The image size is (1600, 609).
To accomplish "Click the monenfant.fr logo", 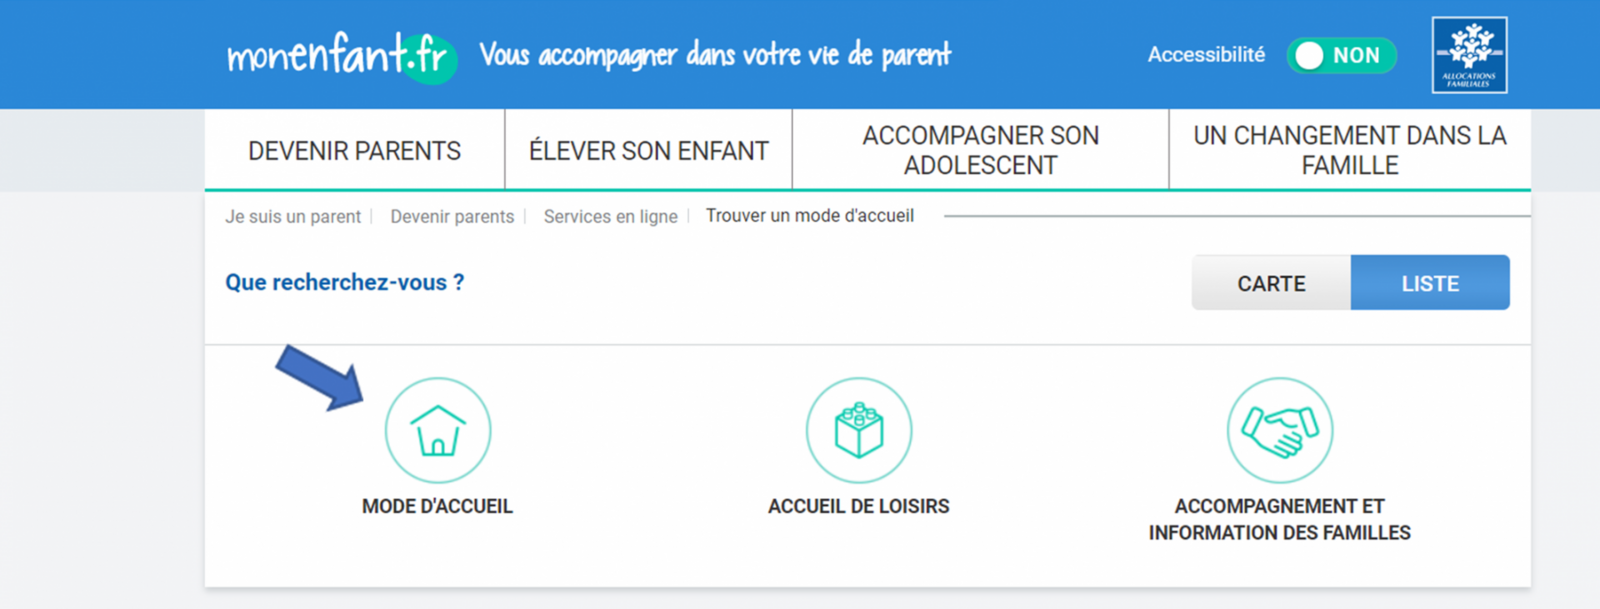I will (342, 56).
